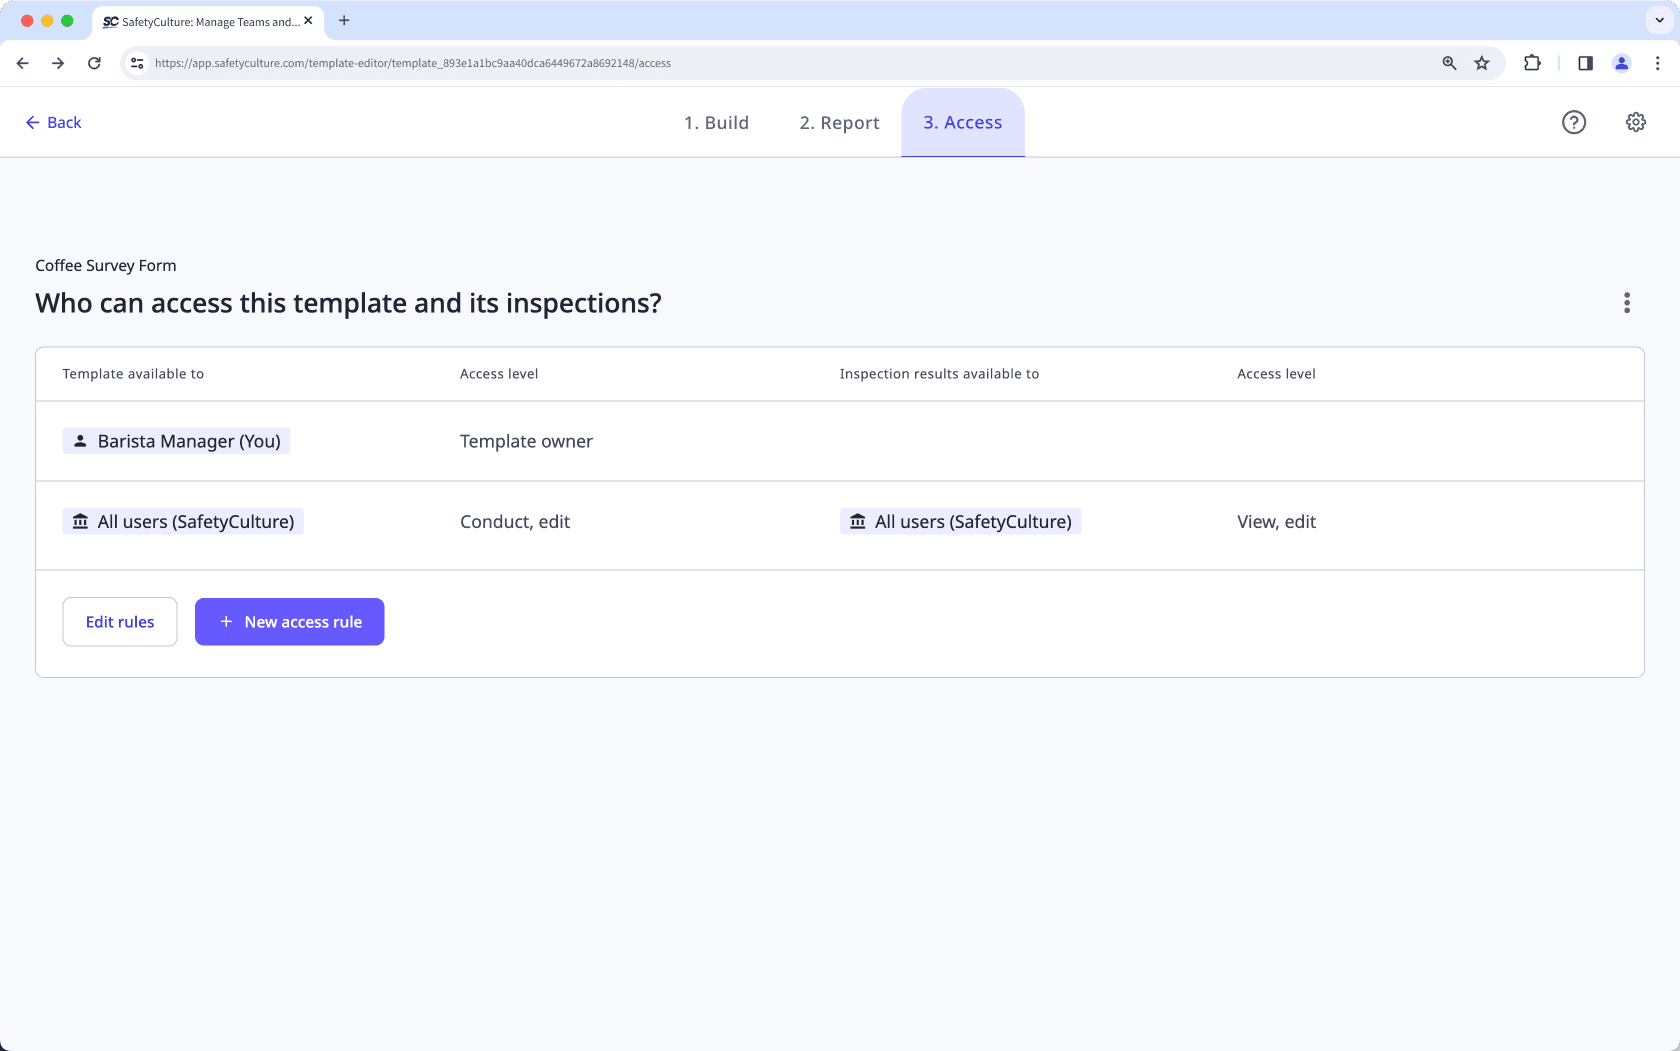1680x1051 pixels.
Task: Open a new browser tab with the plus
Action: (344, 20)
